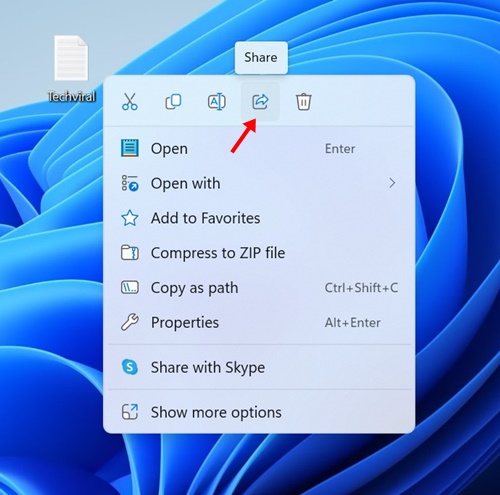Screen dimensions: 500x495
Task: Click the star icon for Favorites
Action: click(x=130, y=218)
